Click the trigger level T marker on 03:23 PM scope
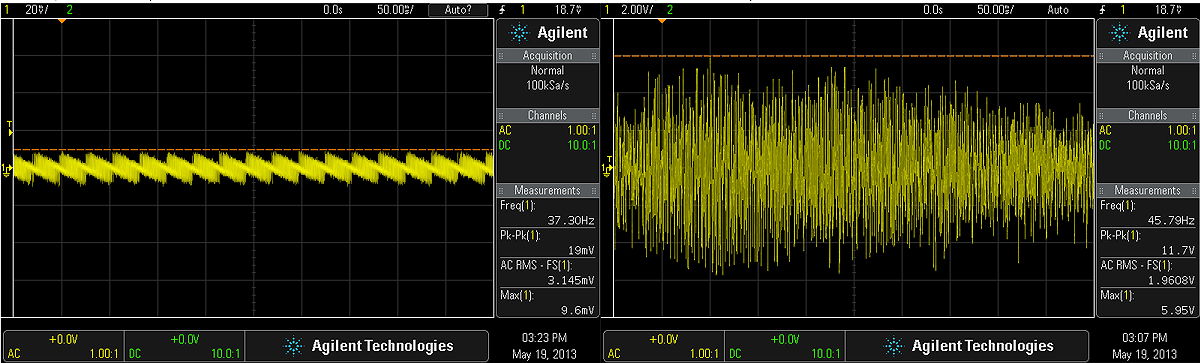The height and width of the screenshot is (363, 1200). point(9,127)
